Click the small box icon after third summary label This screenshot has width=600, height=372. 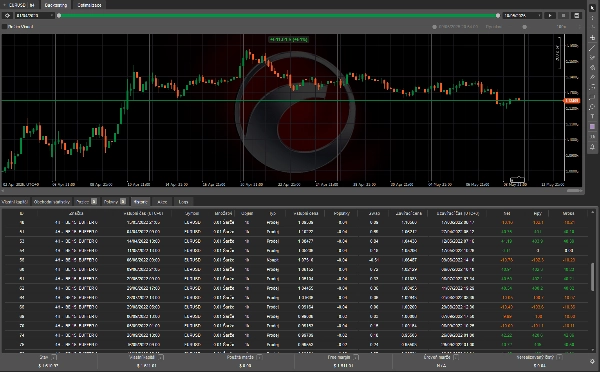pyautogui.click(x=259, y=357)
